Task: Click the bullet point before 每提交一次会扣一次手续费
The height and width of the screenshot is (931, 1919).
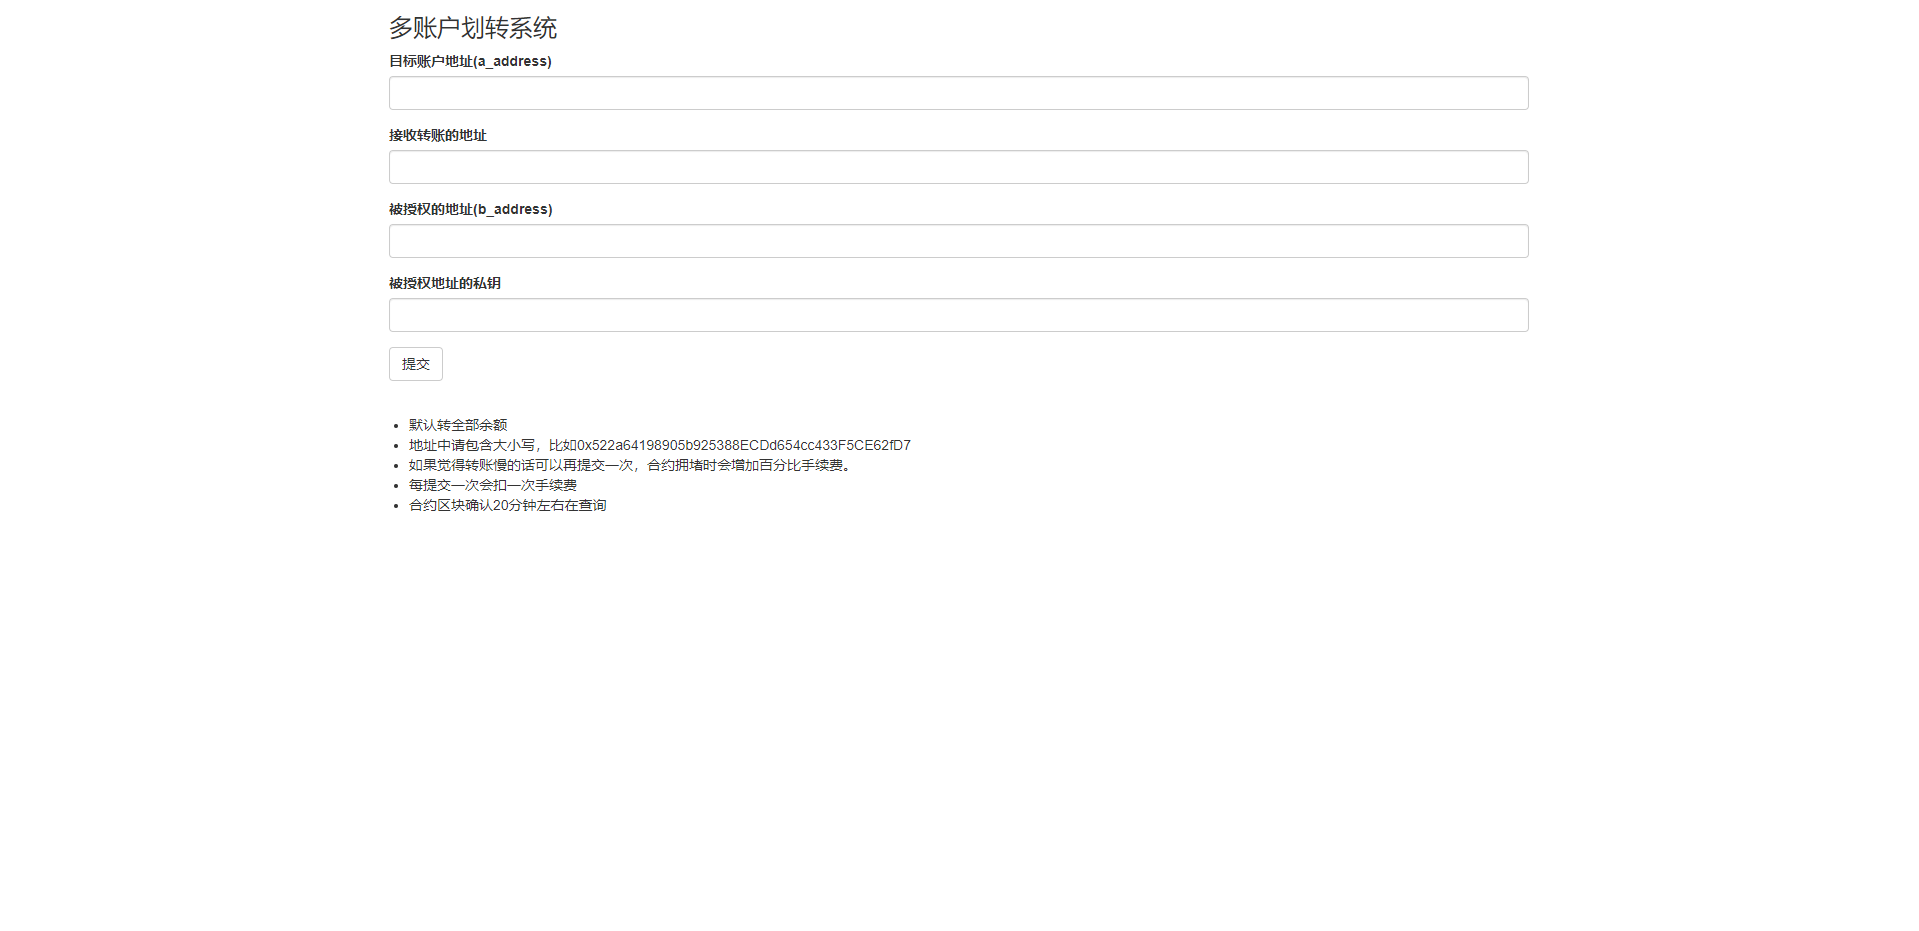Action: coord(396,486)
